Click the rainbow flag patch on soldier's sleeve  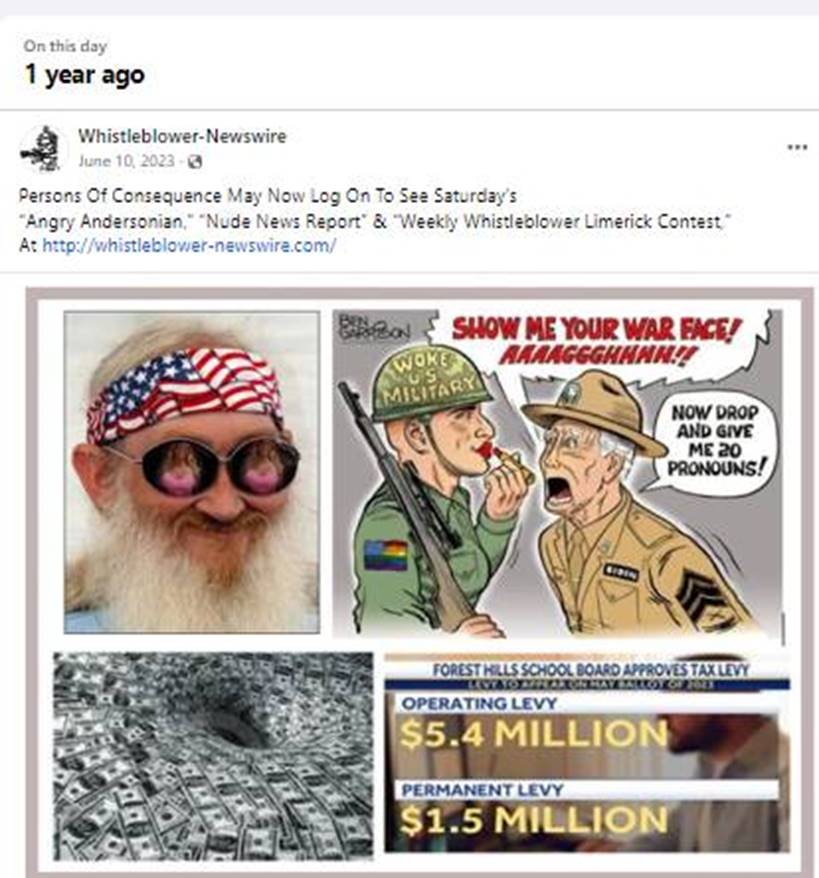[x=385, y=555]
